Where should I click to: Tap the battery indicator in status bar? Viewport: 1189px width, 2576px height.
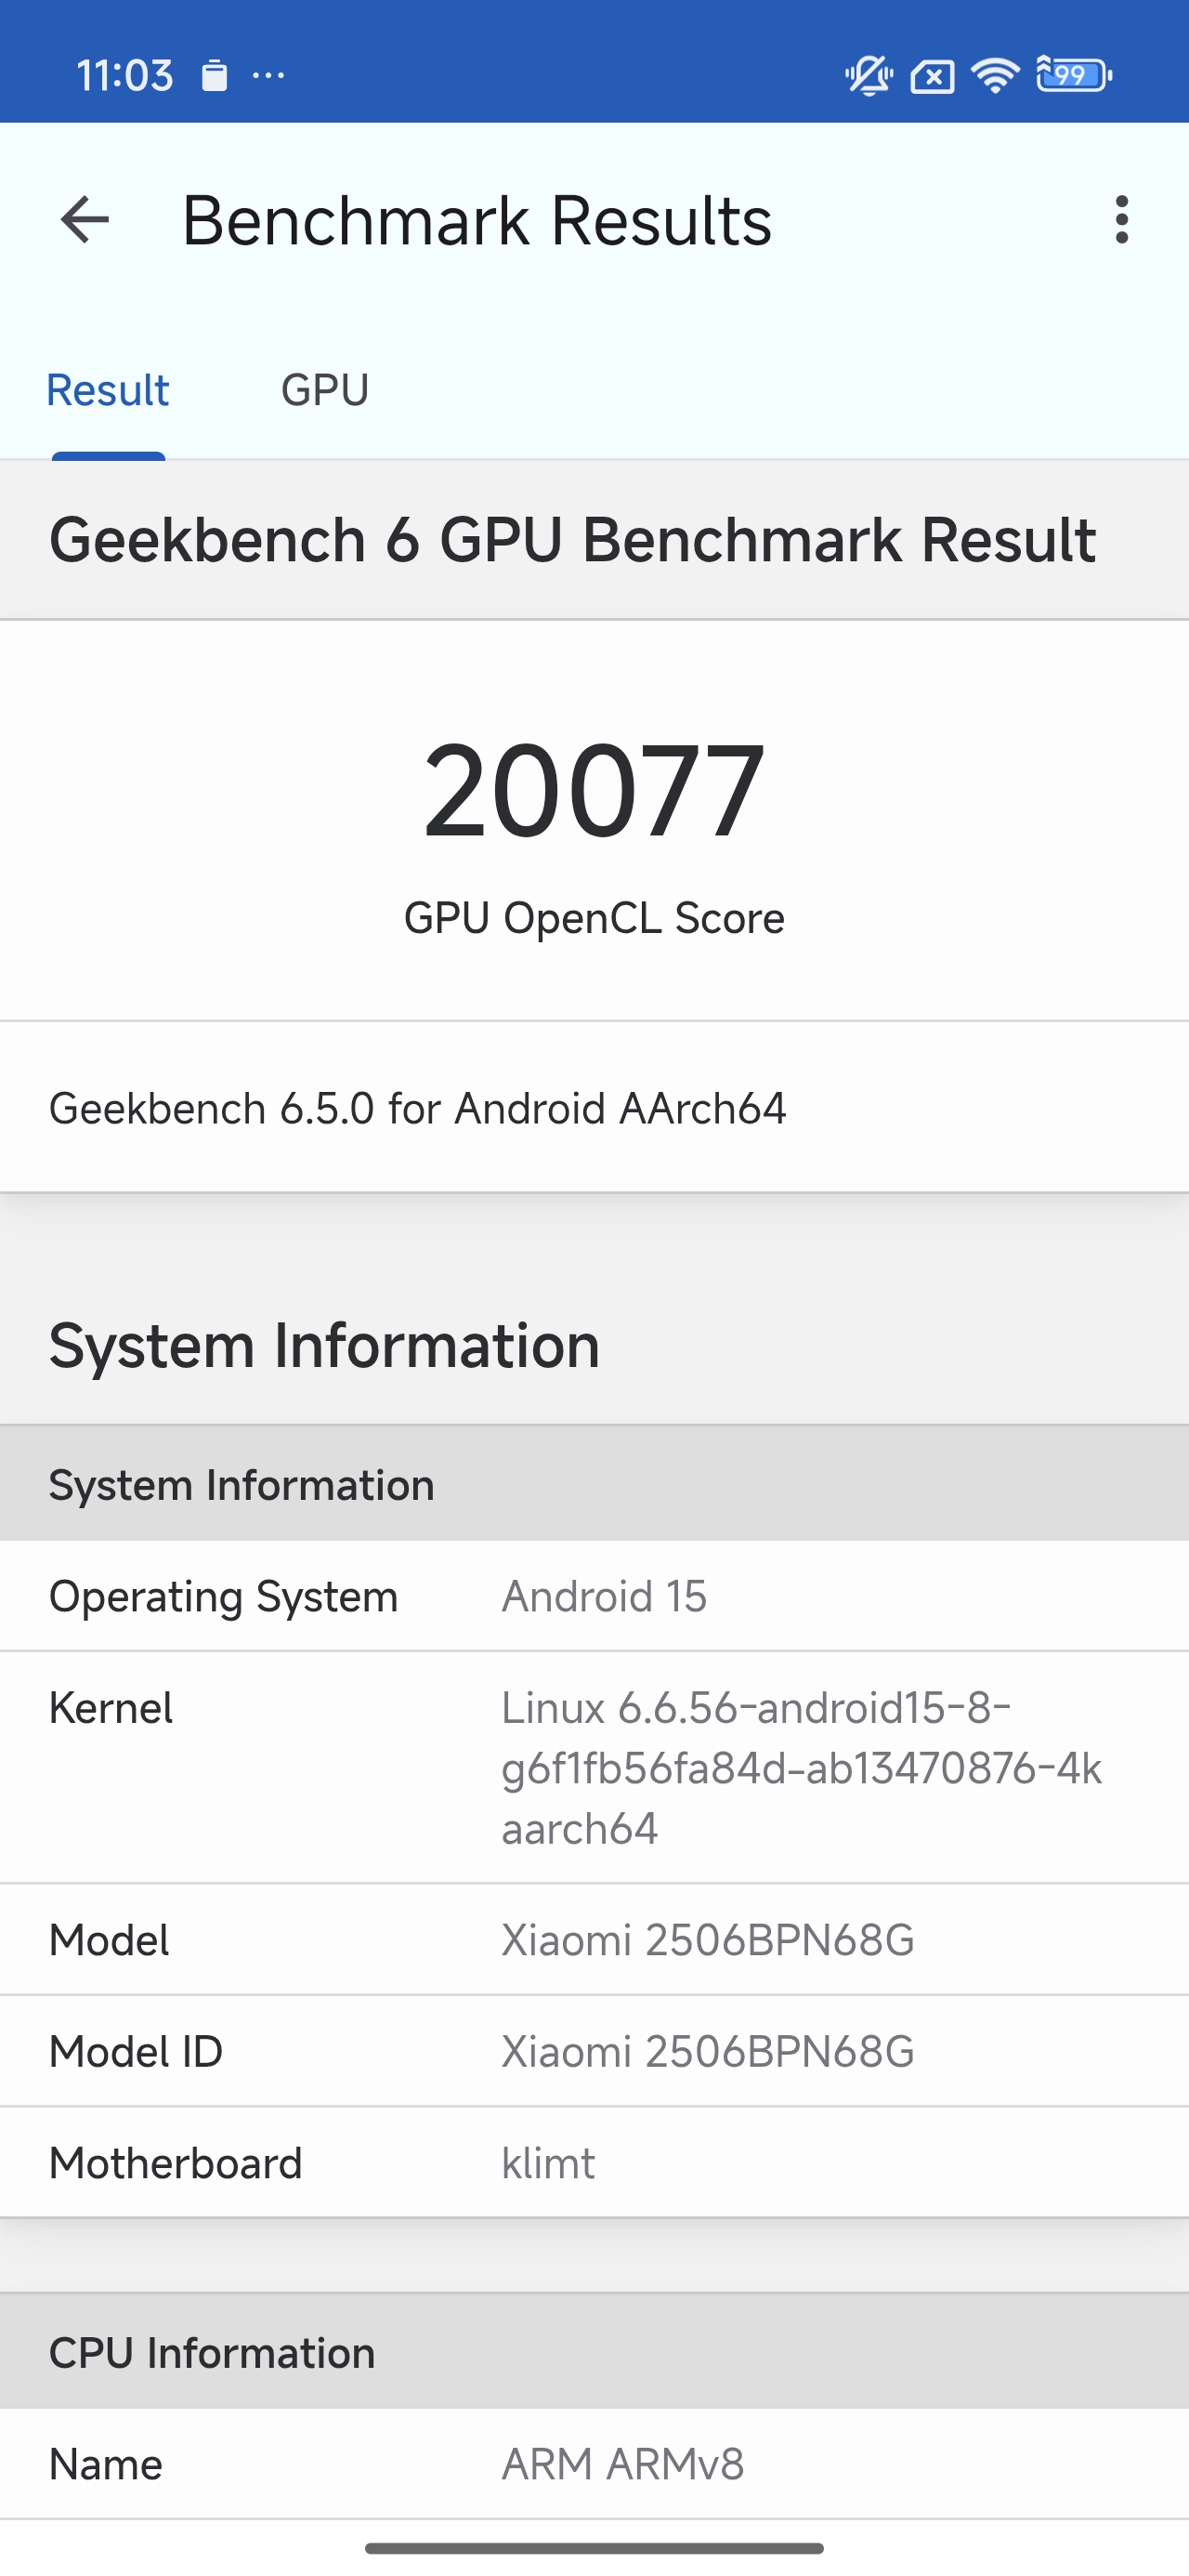[x=1073, y=75]
